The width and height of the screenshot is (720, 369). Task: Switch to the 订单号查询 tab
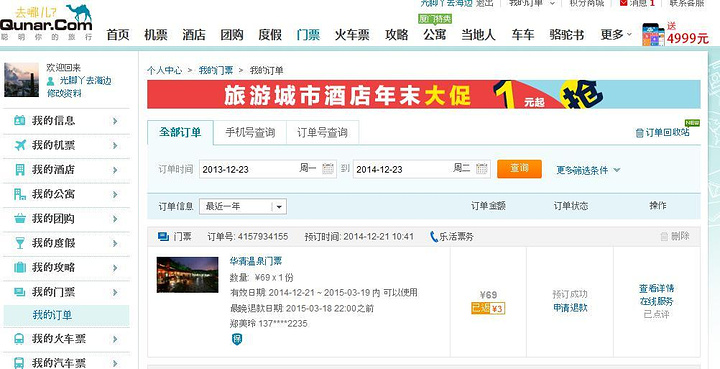coord(322,133)
